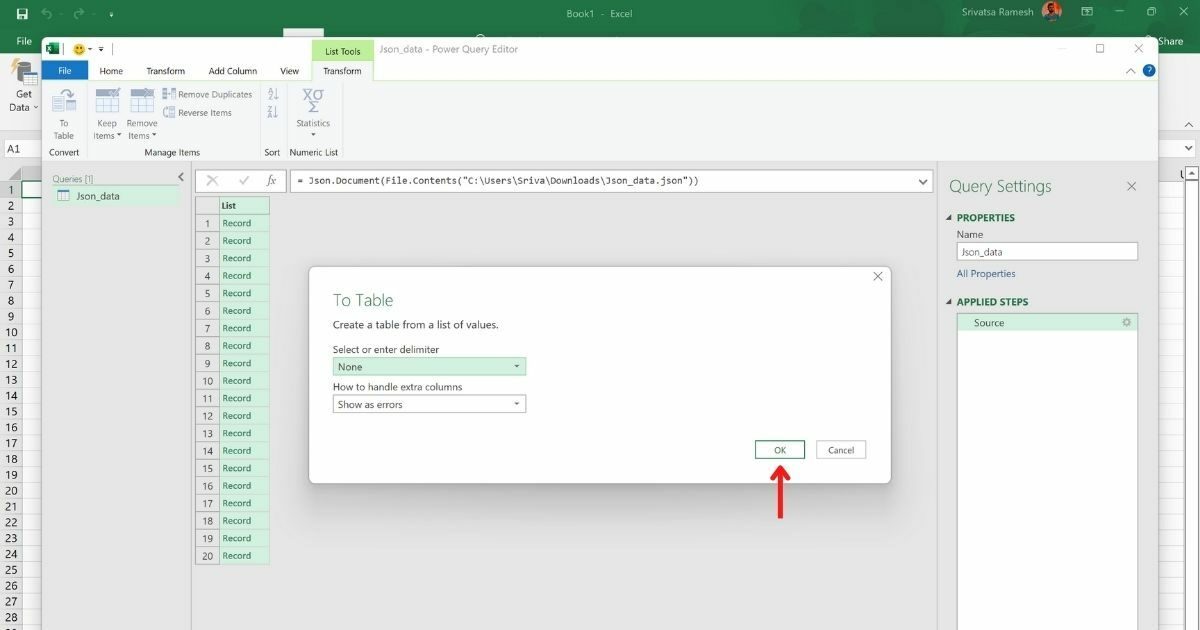Click inside the query Name field
This screenshot has height=630, width=1200.
click(1046, 251)
